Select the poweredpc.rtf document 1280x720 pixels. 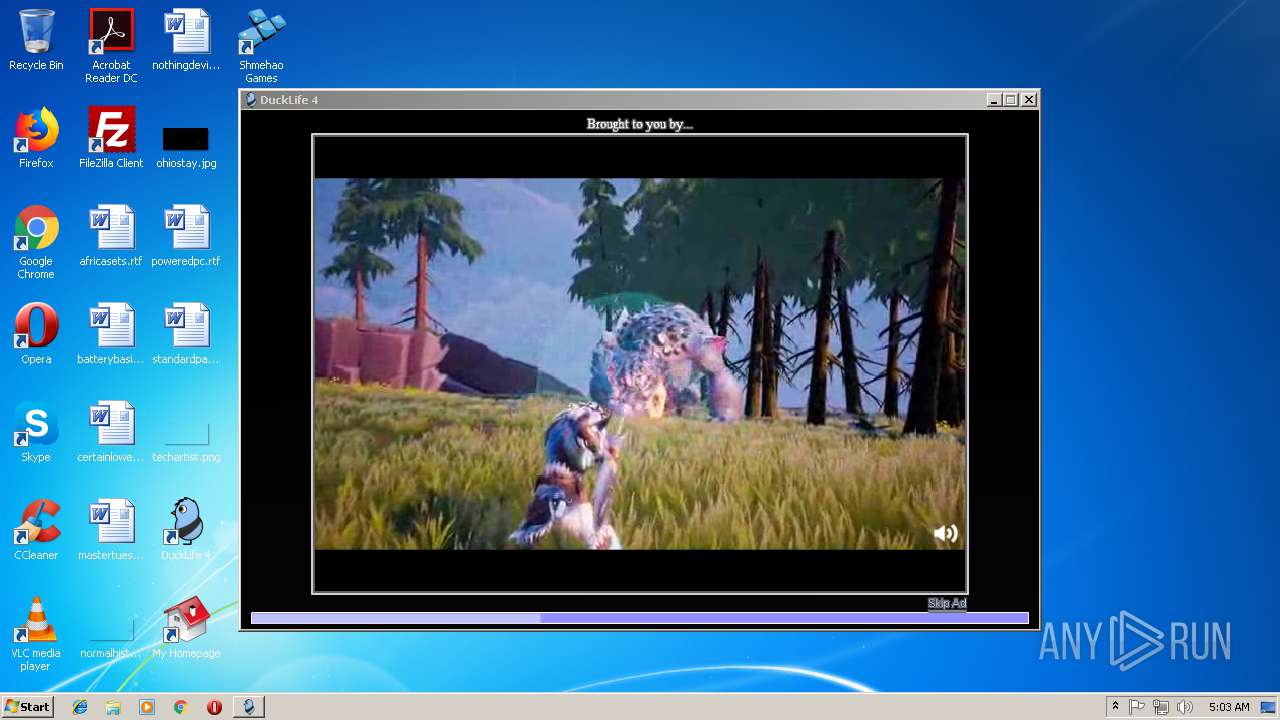click(186, 237)
